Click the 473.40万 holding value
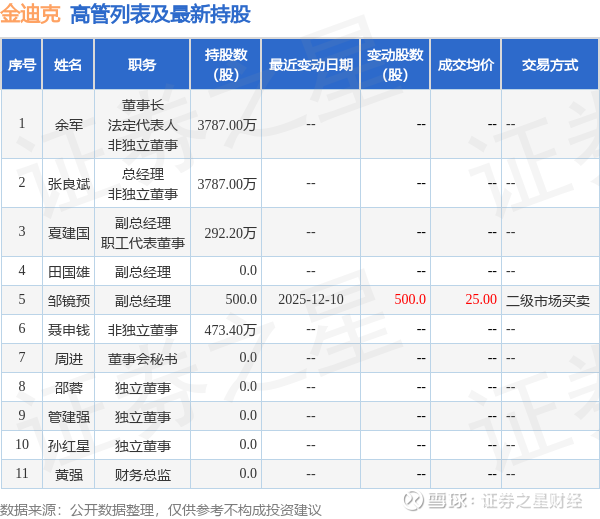Viewport: 600px width, 519px height. coord(230,330)
